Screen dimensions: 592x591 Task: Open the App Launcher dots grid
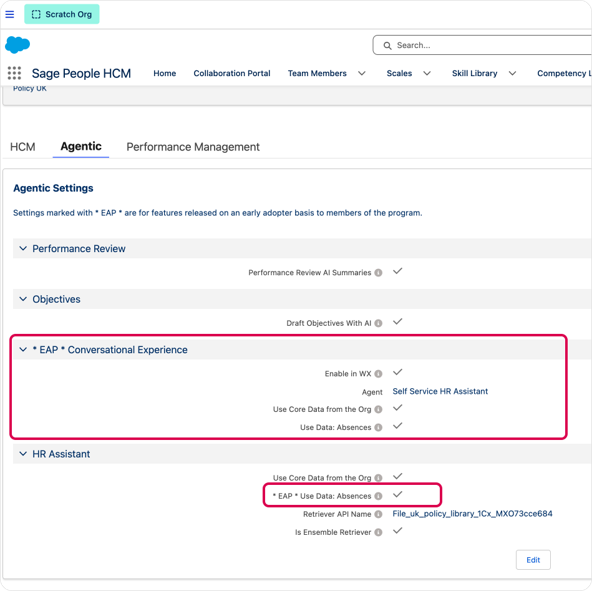pos(14,73)
